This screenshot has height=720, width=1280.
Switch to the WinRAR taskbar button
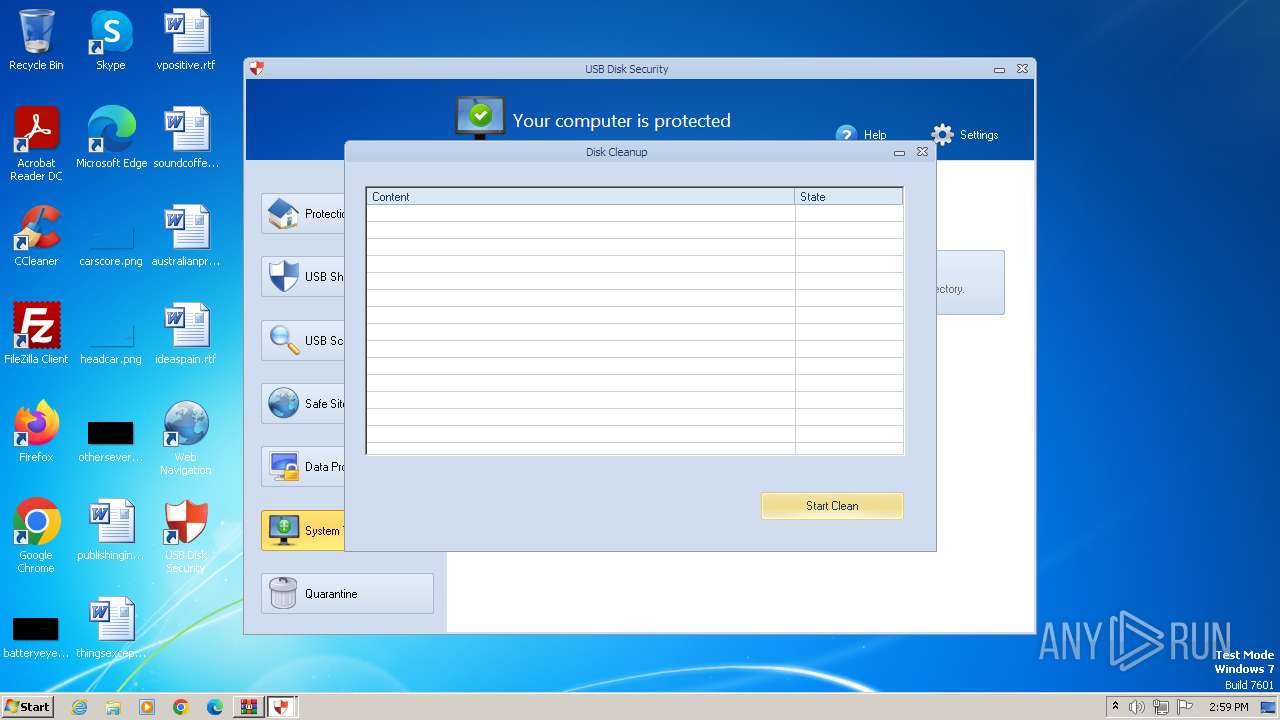pyautogui.click(x=248, y=707)
